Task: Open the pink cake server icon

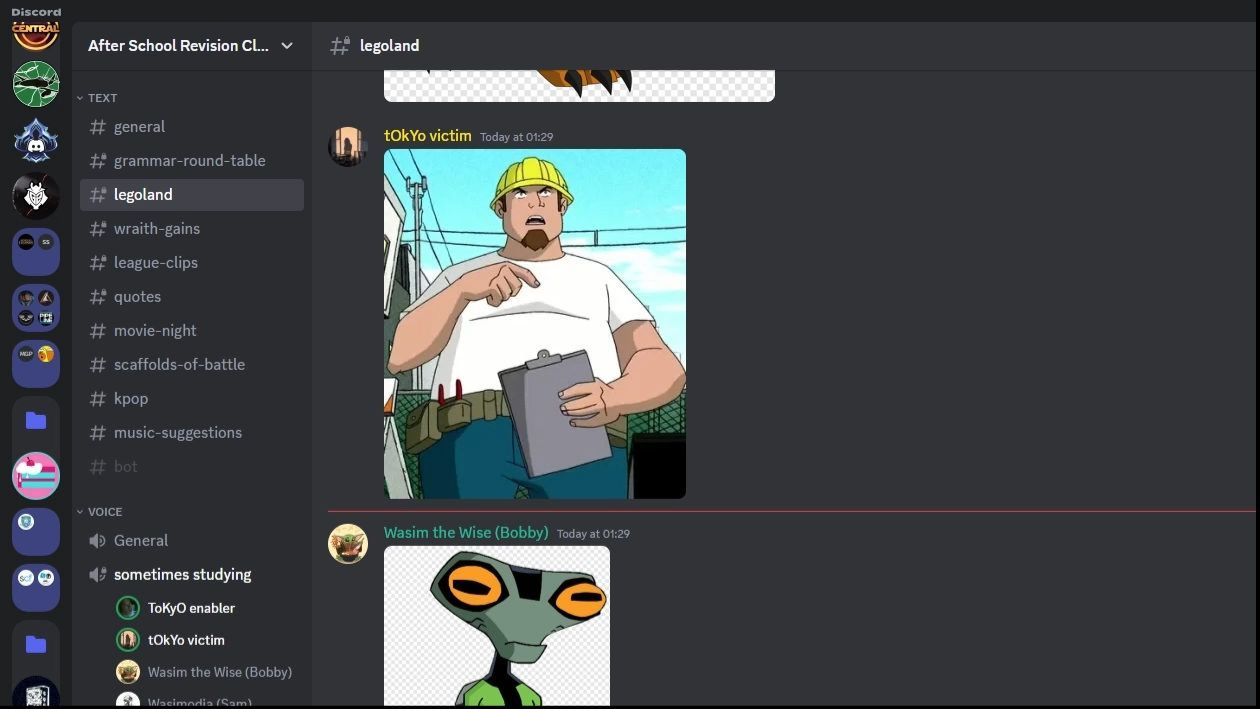Action: (x=36, y=476)
